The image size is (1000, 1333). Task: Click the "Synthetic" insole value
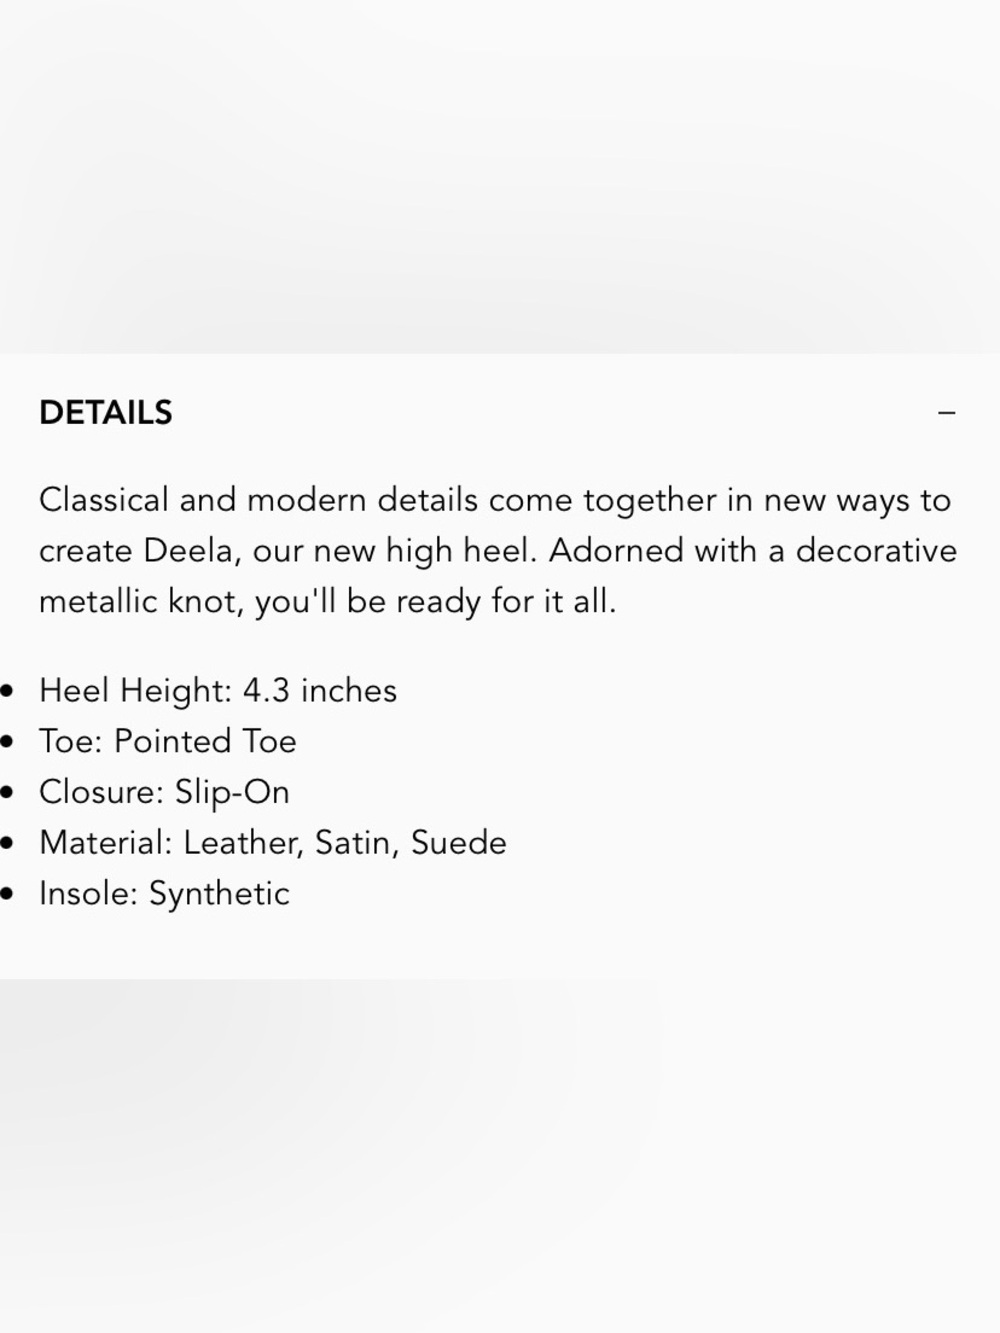click(219, 894)
